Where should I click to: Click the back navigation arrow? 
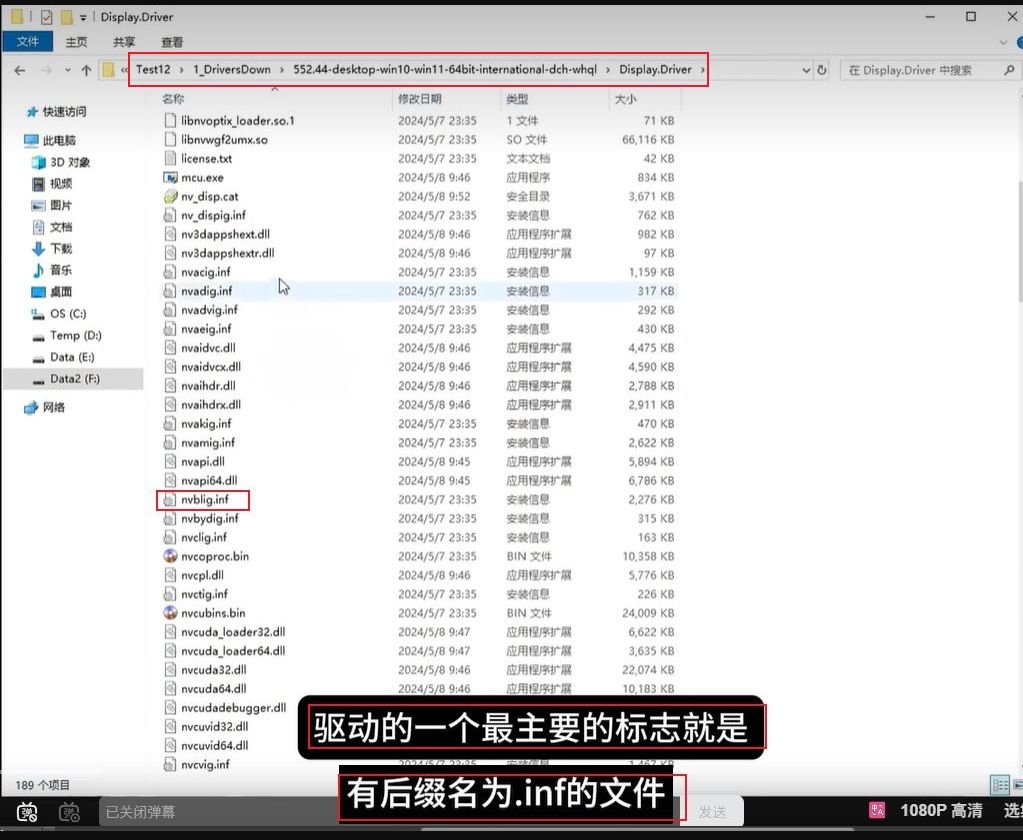(19, 70)
